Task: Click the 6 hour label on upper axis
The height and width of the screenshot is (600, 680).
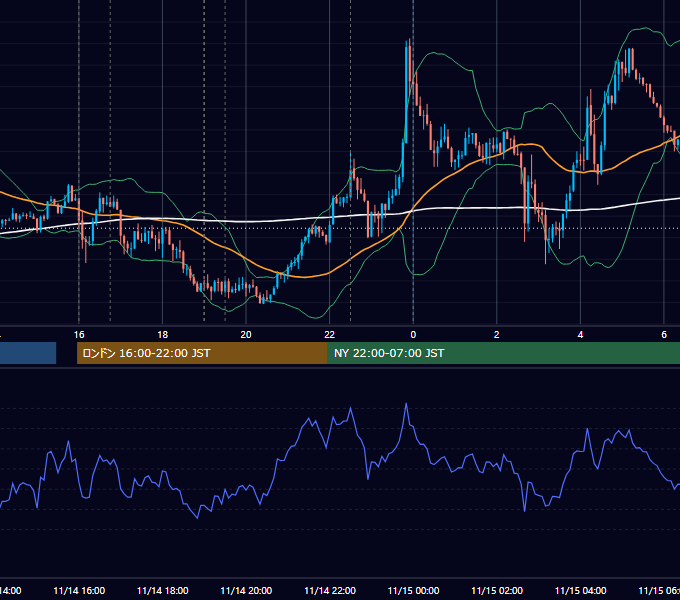Action: (664, 334)
